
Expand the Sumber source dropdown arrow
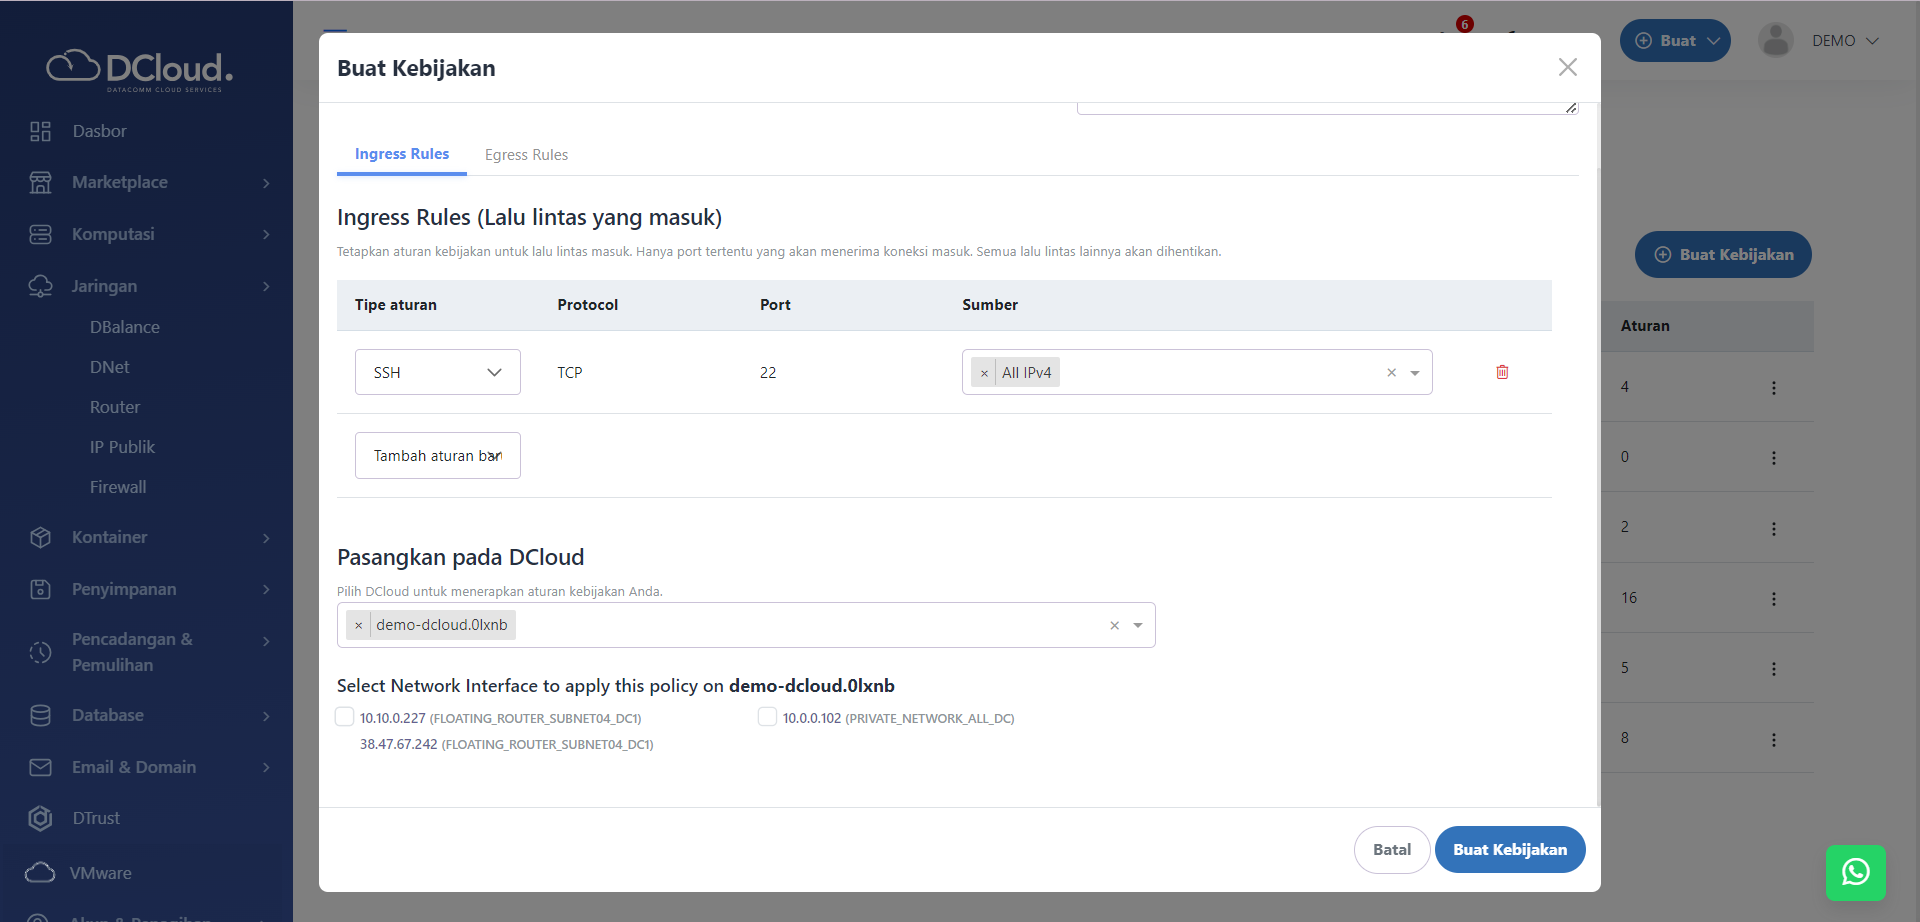(1415, 373)
